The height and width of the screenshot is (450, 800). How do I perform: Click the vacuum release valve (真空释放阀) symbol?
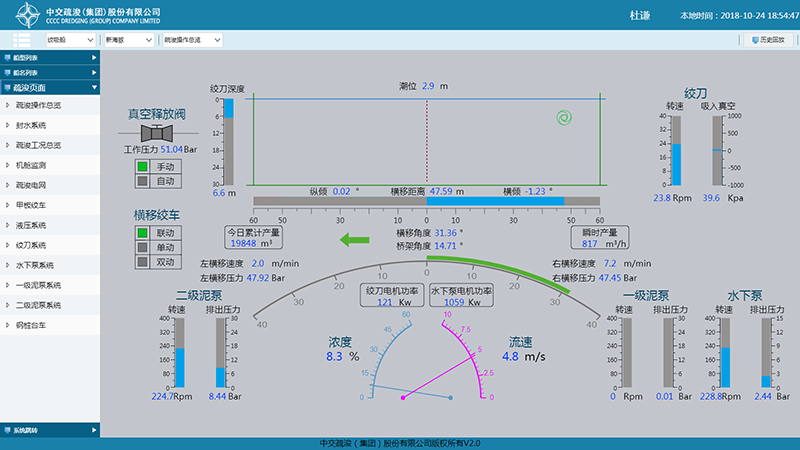click(155, 132)
